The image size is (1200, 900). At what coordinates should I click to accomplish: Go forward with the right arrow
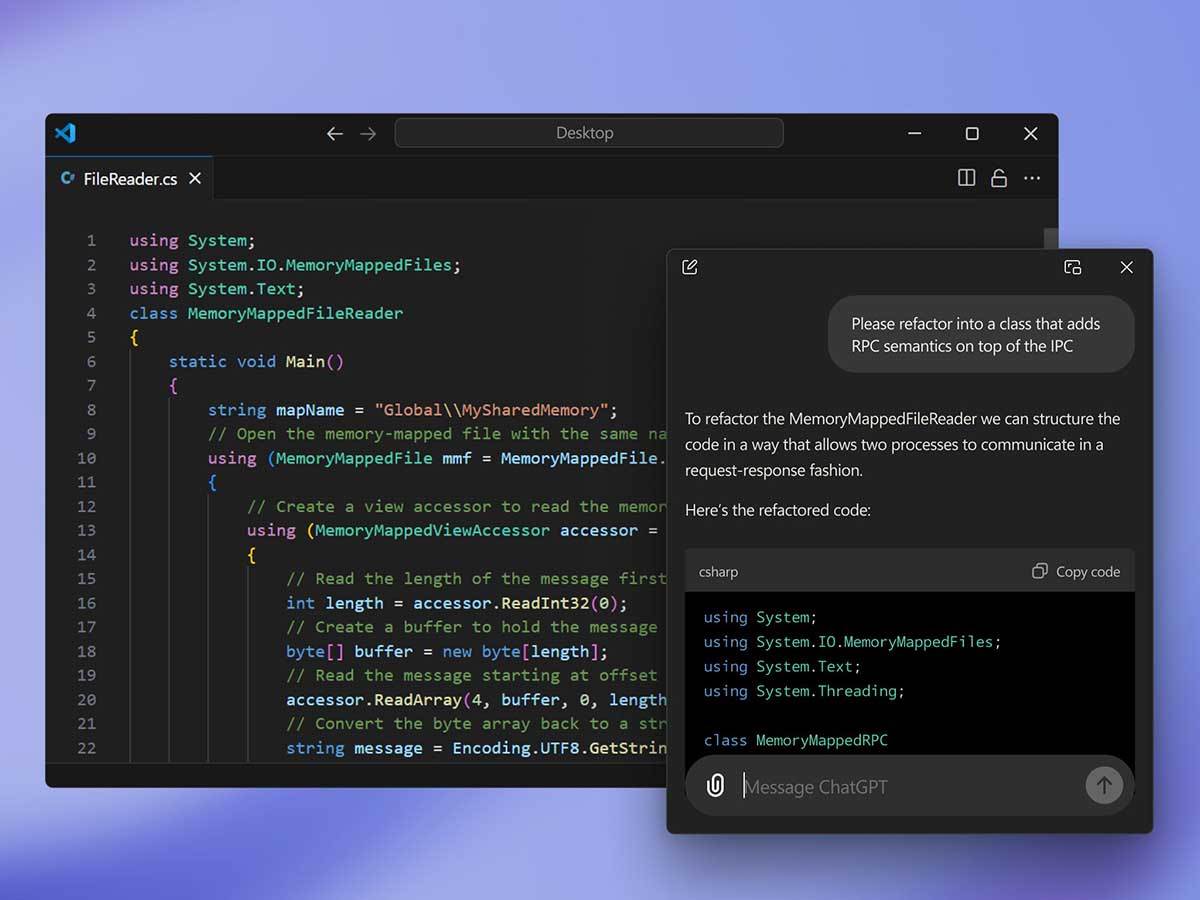[x=368, y=134]
